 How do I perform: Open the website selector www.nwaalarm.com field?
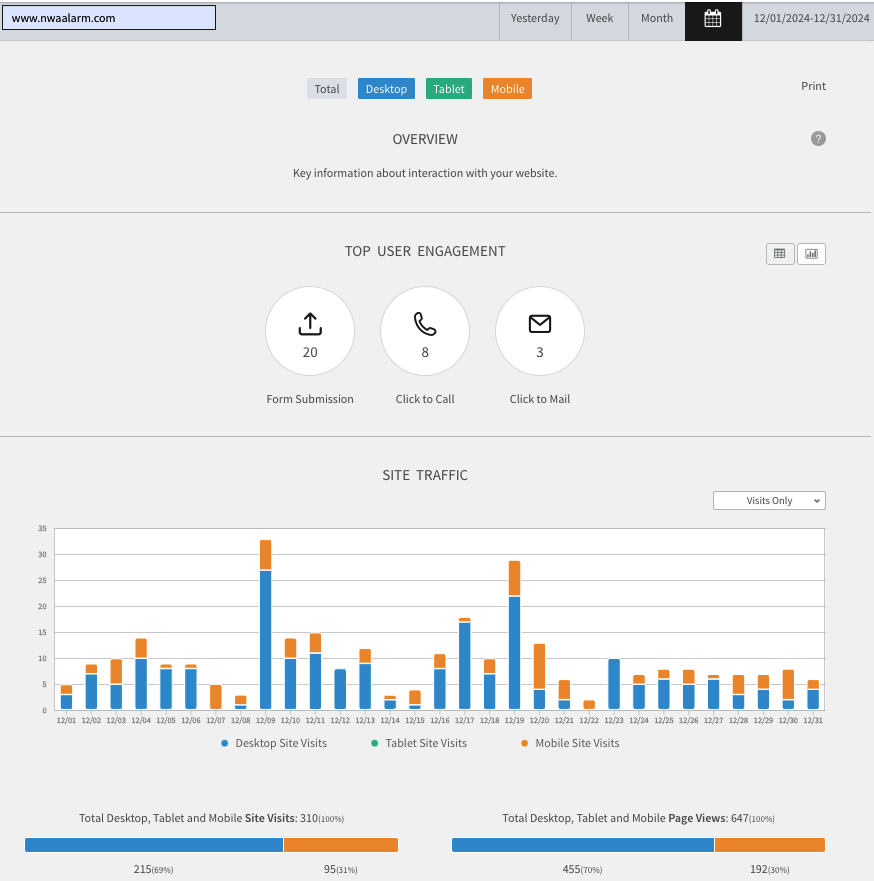click(109, 18)
